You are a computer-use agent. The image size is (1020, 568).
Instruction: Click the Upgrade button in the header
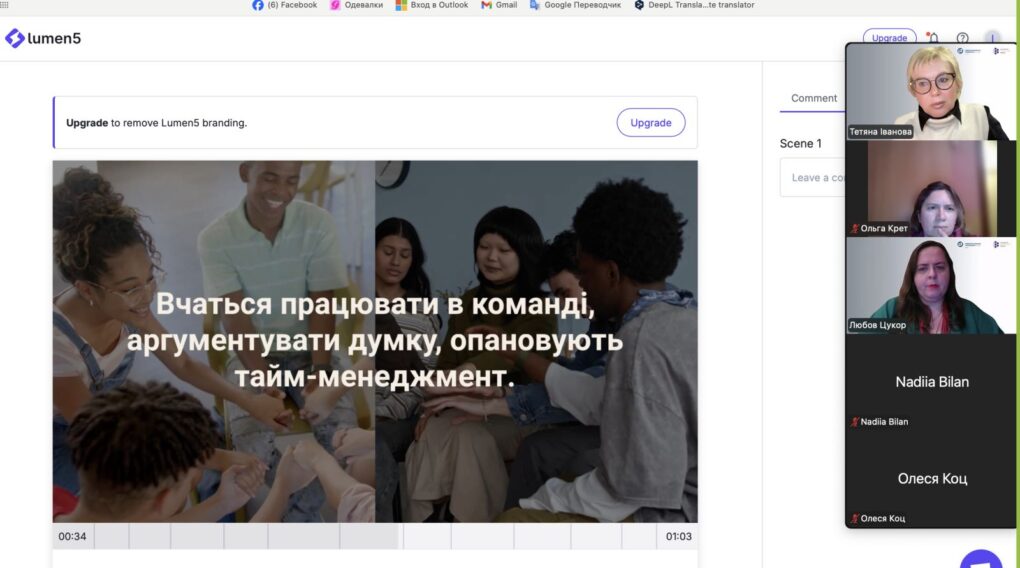tap(889, 38)
